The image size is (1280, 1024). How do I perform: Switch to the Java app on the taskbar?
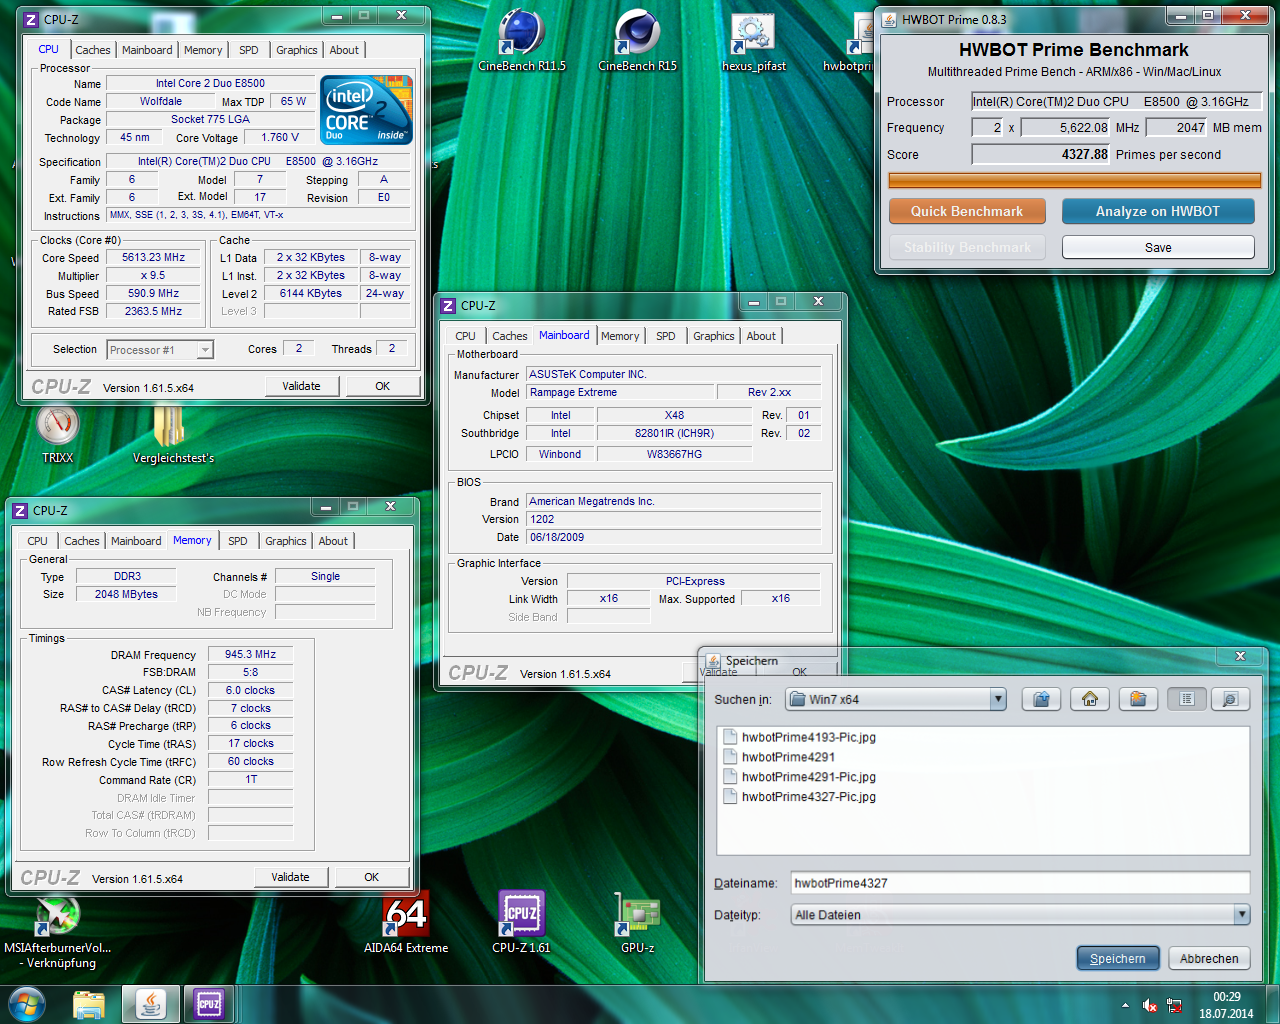[x=150, y=1004]
